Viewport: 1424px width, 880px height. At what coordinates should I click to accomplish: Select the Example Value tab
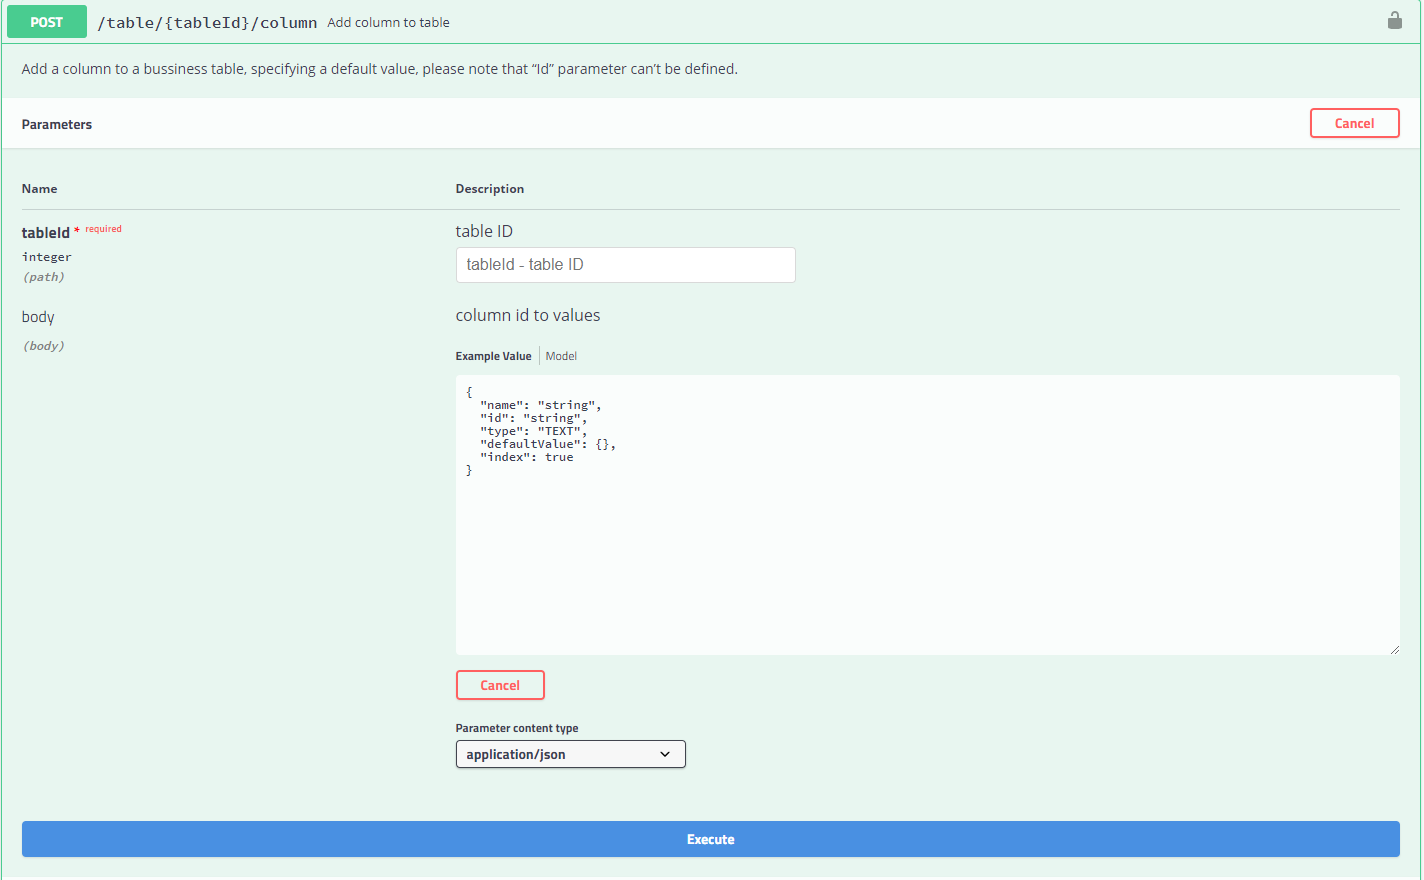tap(493, 355)
